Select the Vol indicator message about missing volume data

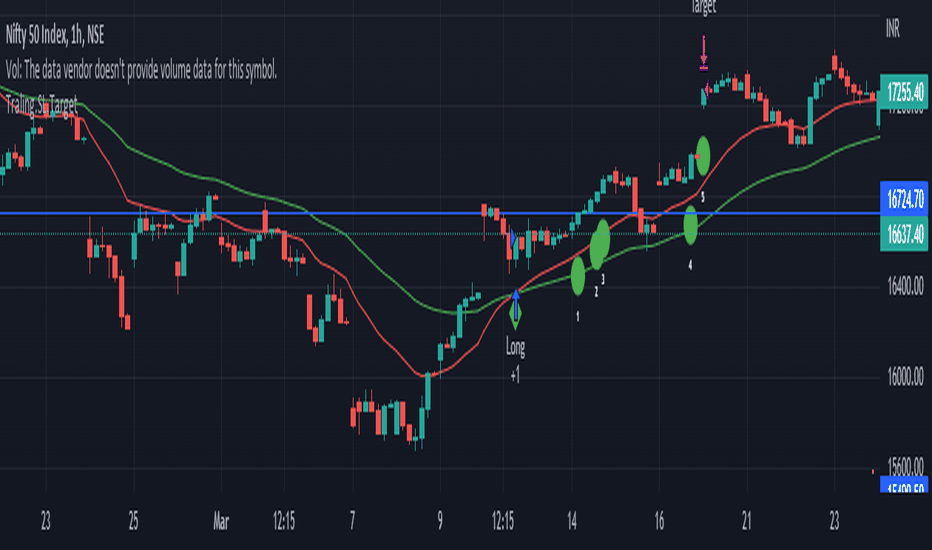click(141, 70)
